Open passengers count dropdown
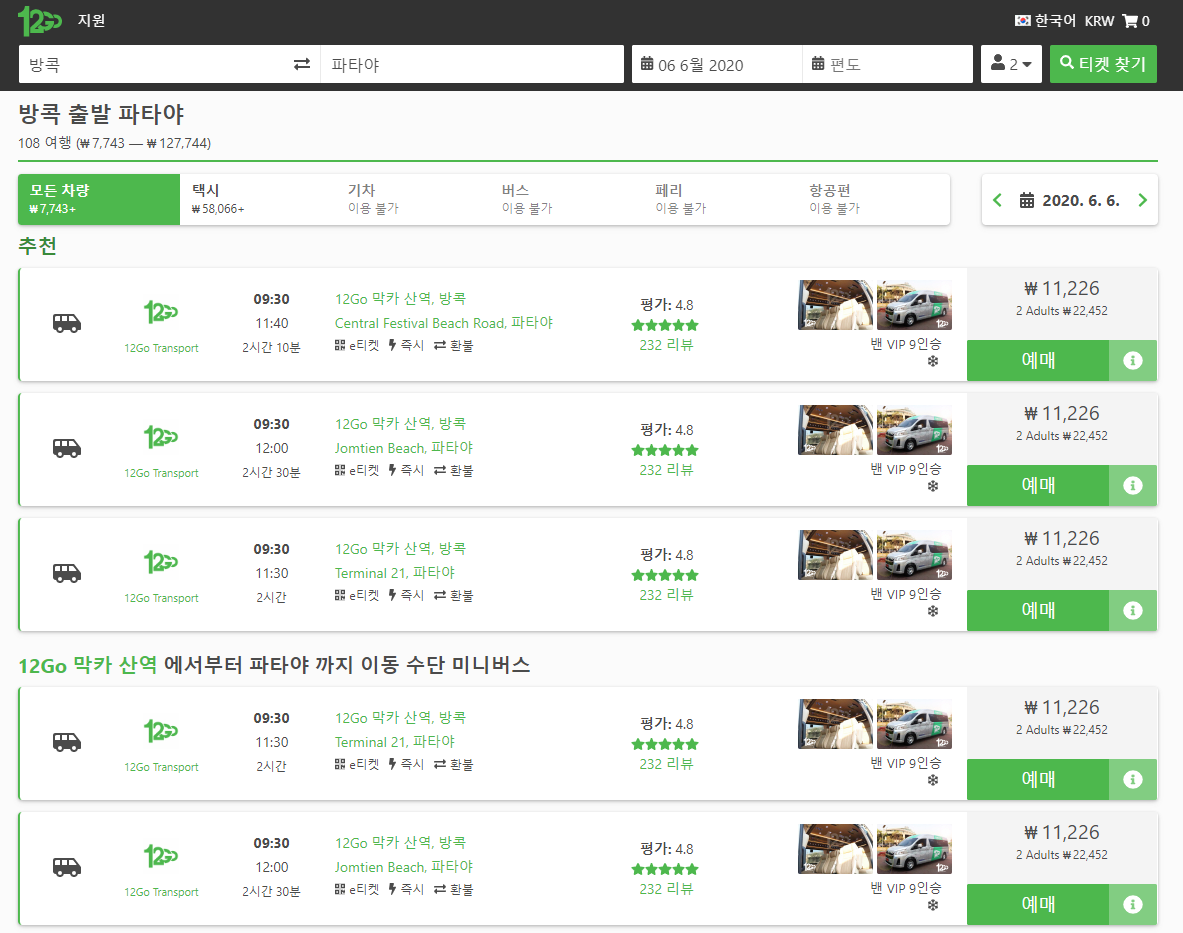1183x933 pixels. click(x=1011, y=64)
